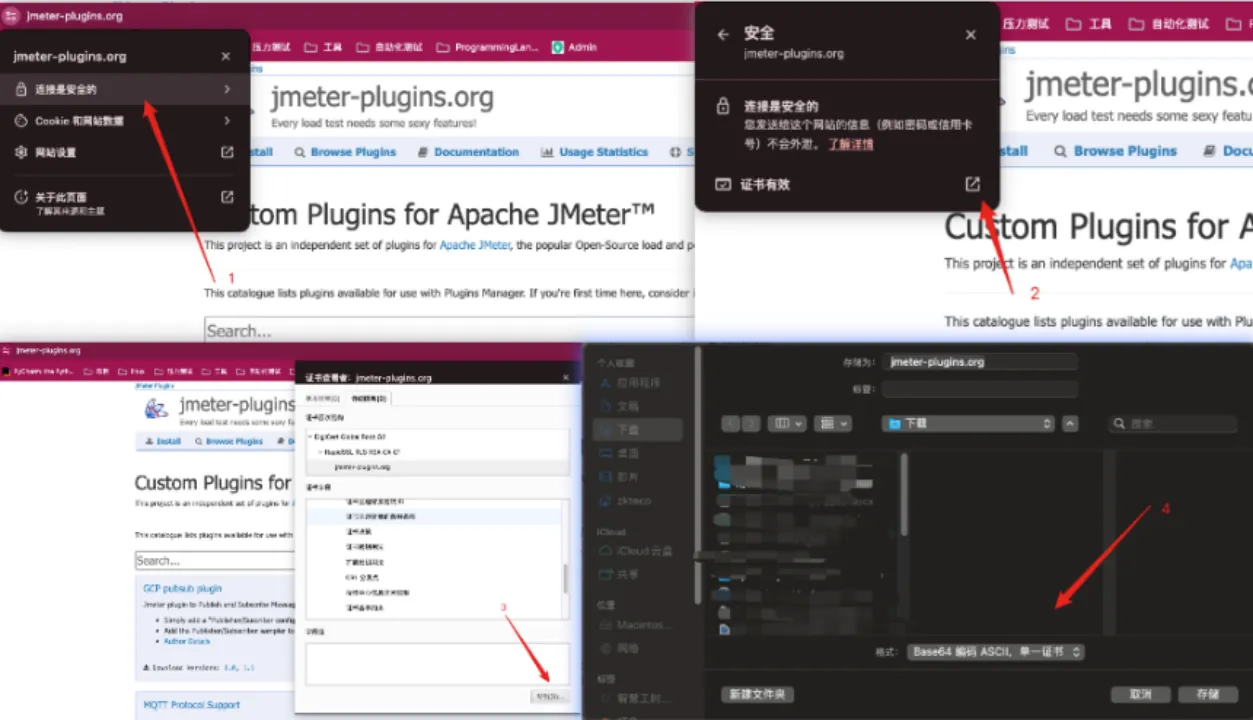
Task: Open the grouping options dropdown in save dialog
Action: coord(833,424)
